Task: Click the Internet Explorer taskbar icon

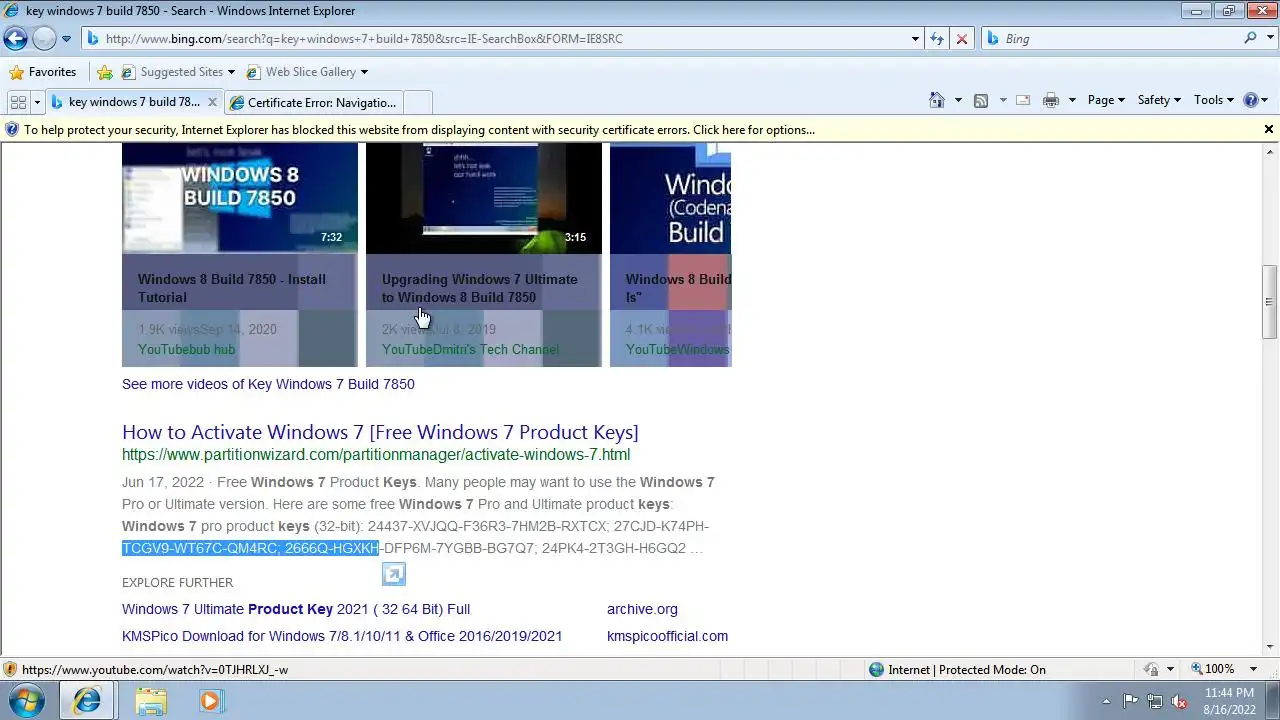Action: (x=87, y=701)
